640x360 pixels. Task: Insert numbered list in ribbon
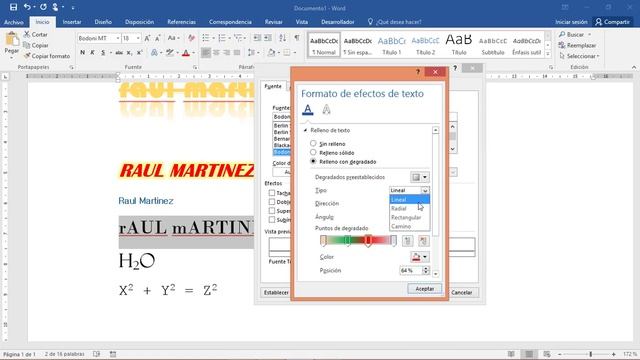pyautogui.click(x=222, y=38)
